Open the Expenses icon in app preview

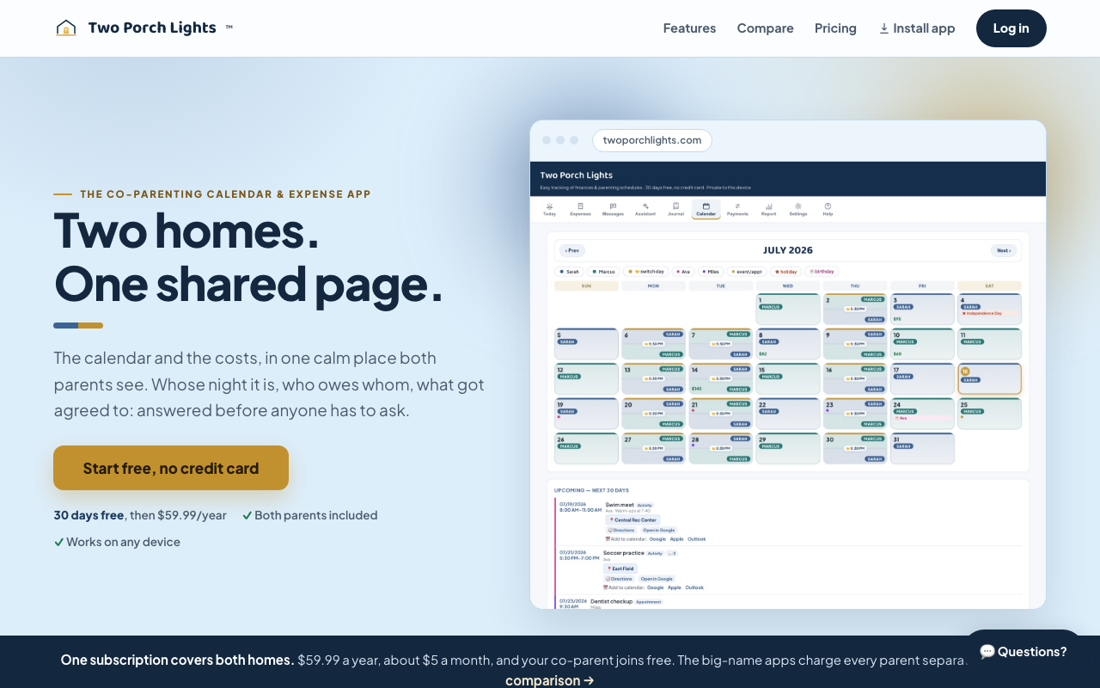coord(580,206)
